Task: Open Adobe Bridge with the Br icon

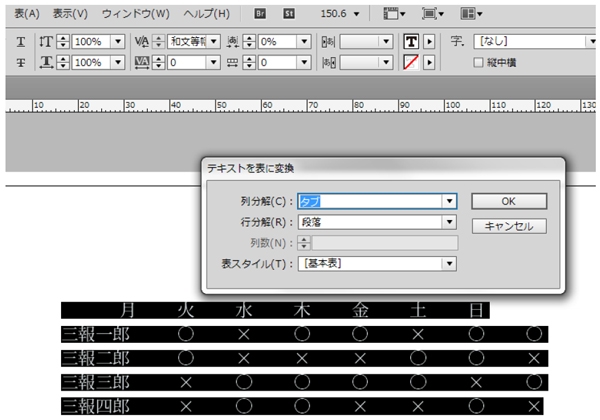Action: (x=260, y=15)
